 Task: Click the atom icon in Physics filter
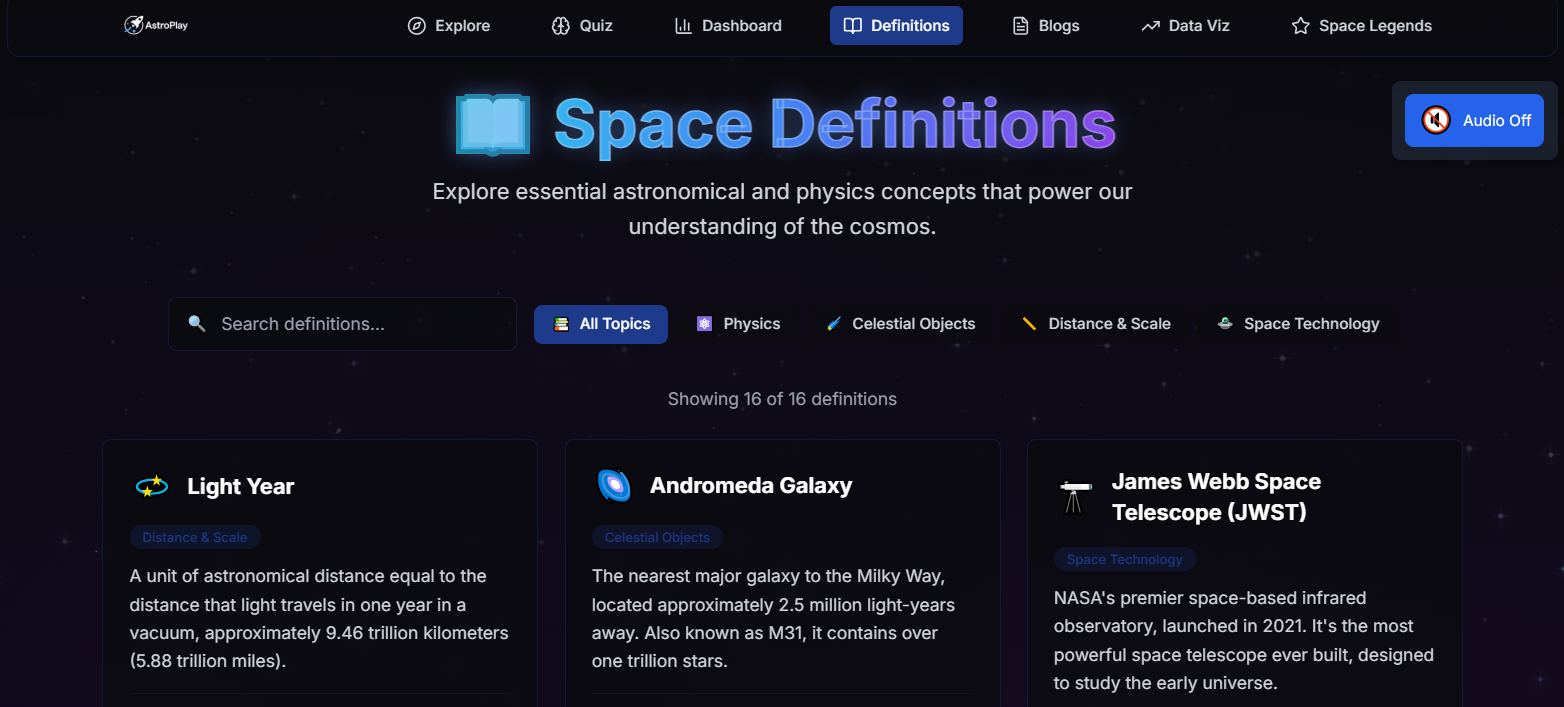[704, 324]
